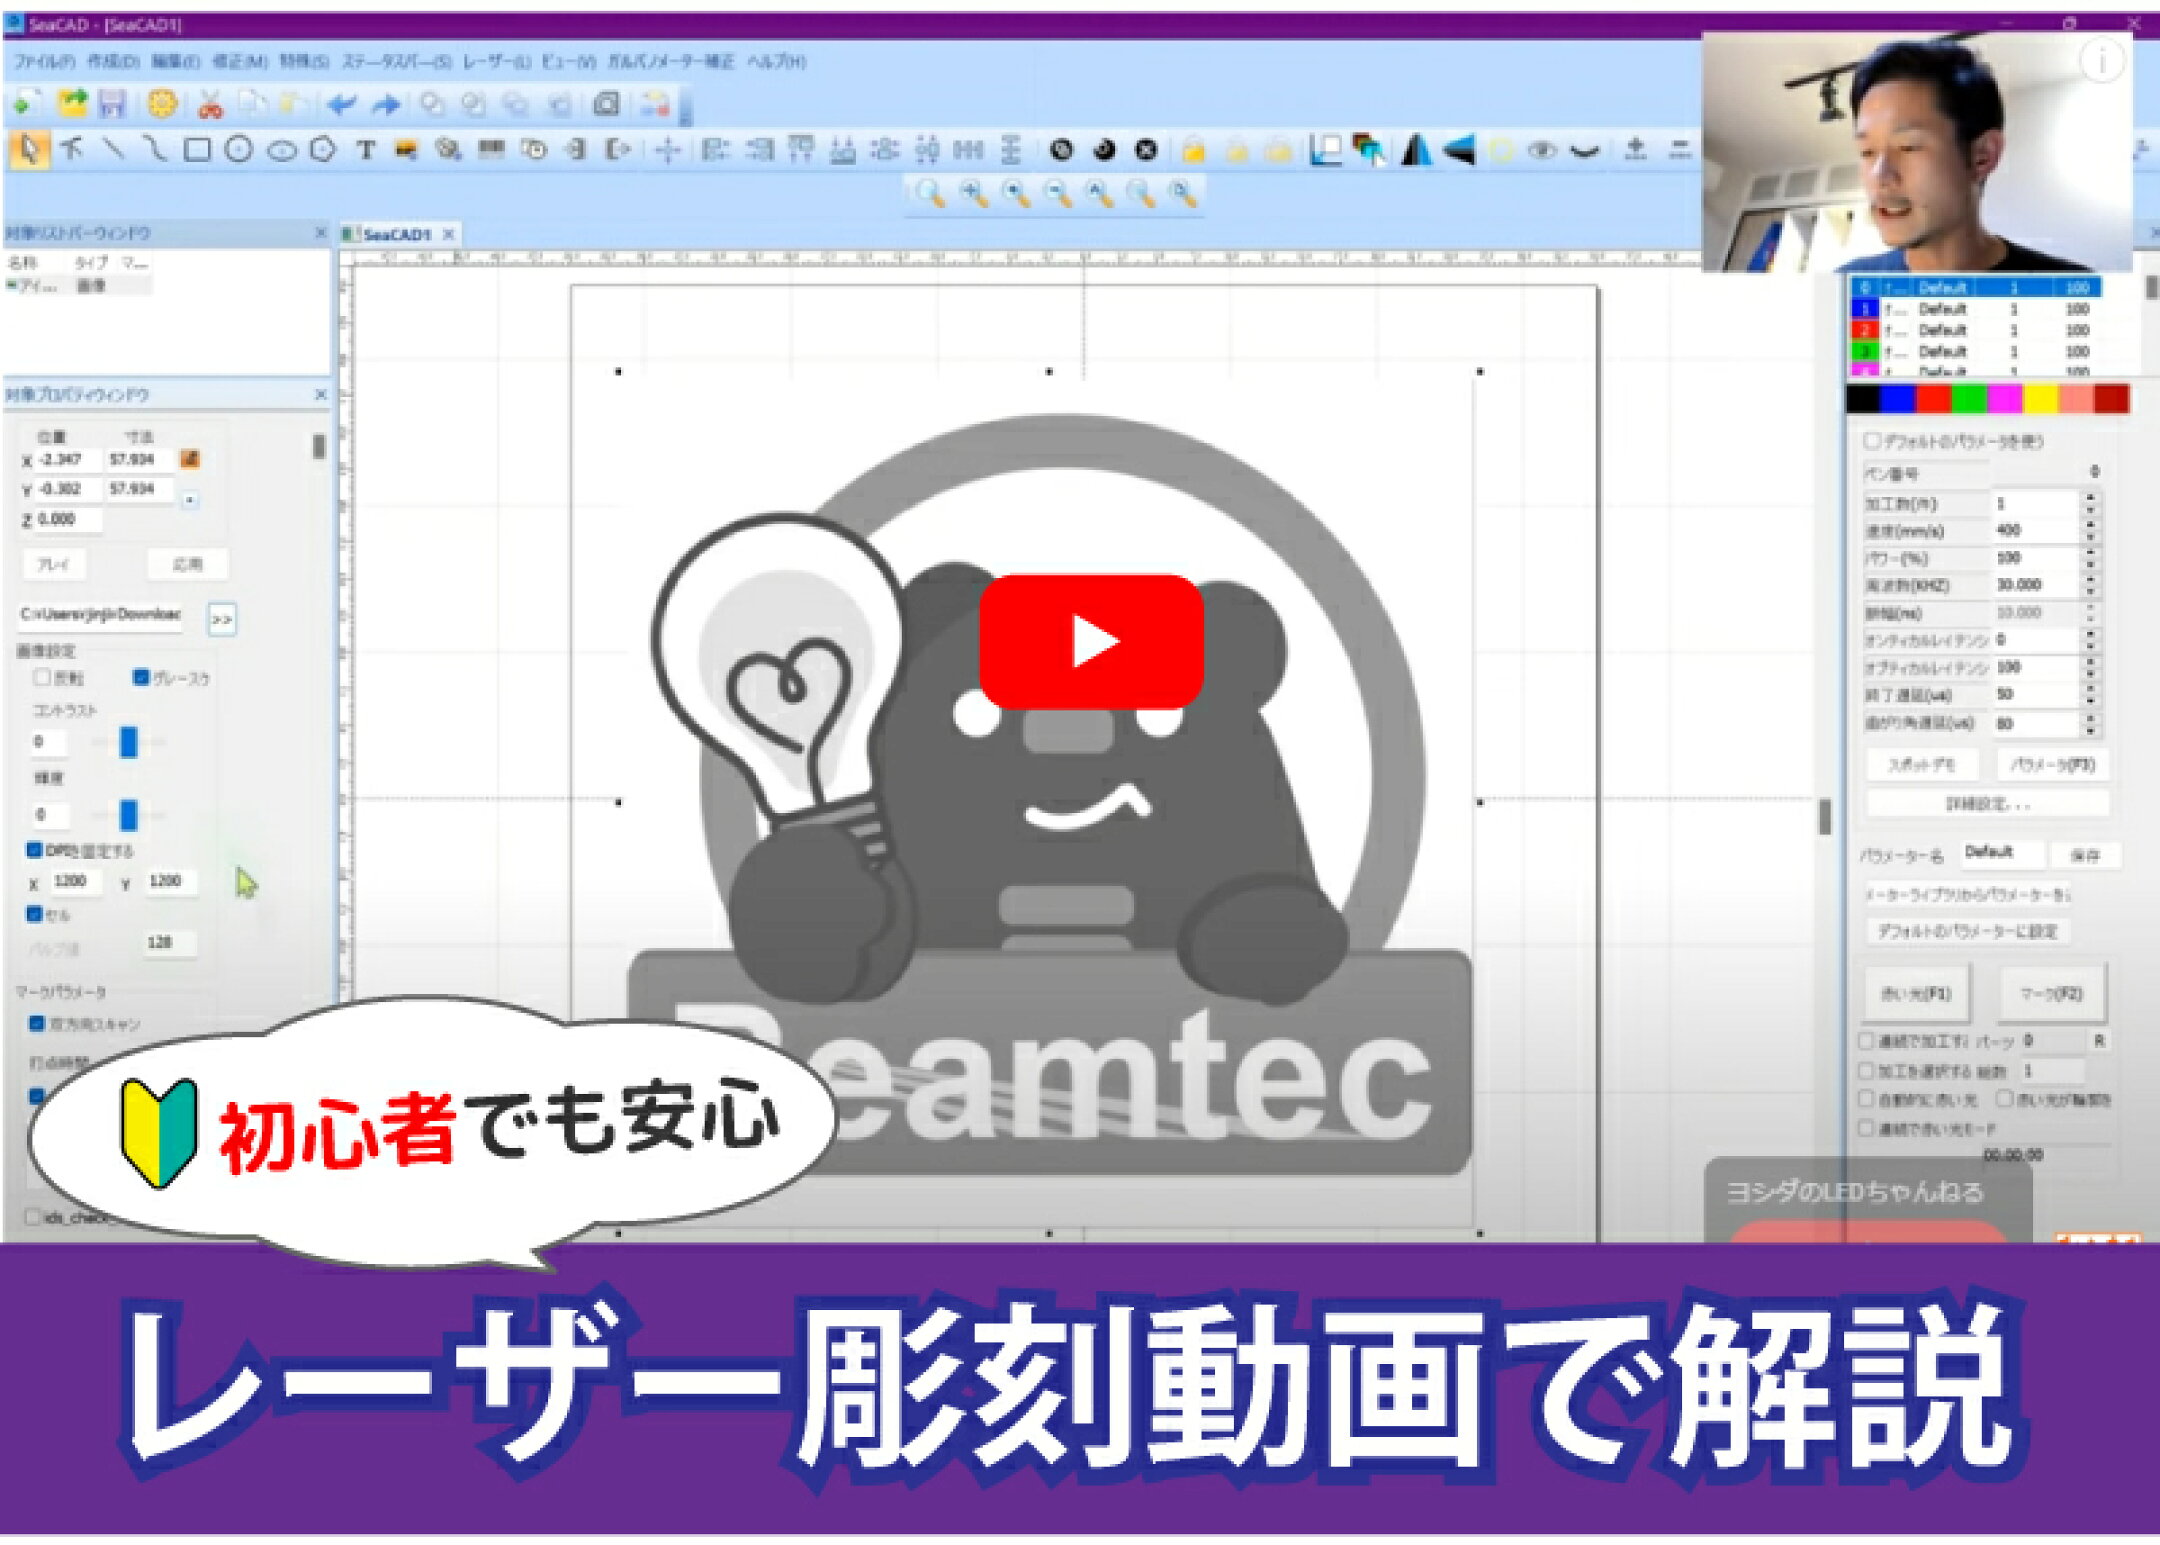This screenshot has height=1545, width=2160.
Task: Click the マーク(F2) button
Action: pos(2051,993)
